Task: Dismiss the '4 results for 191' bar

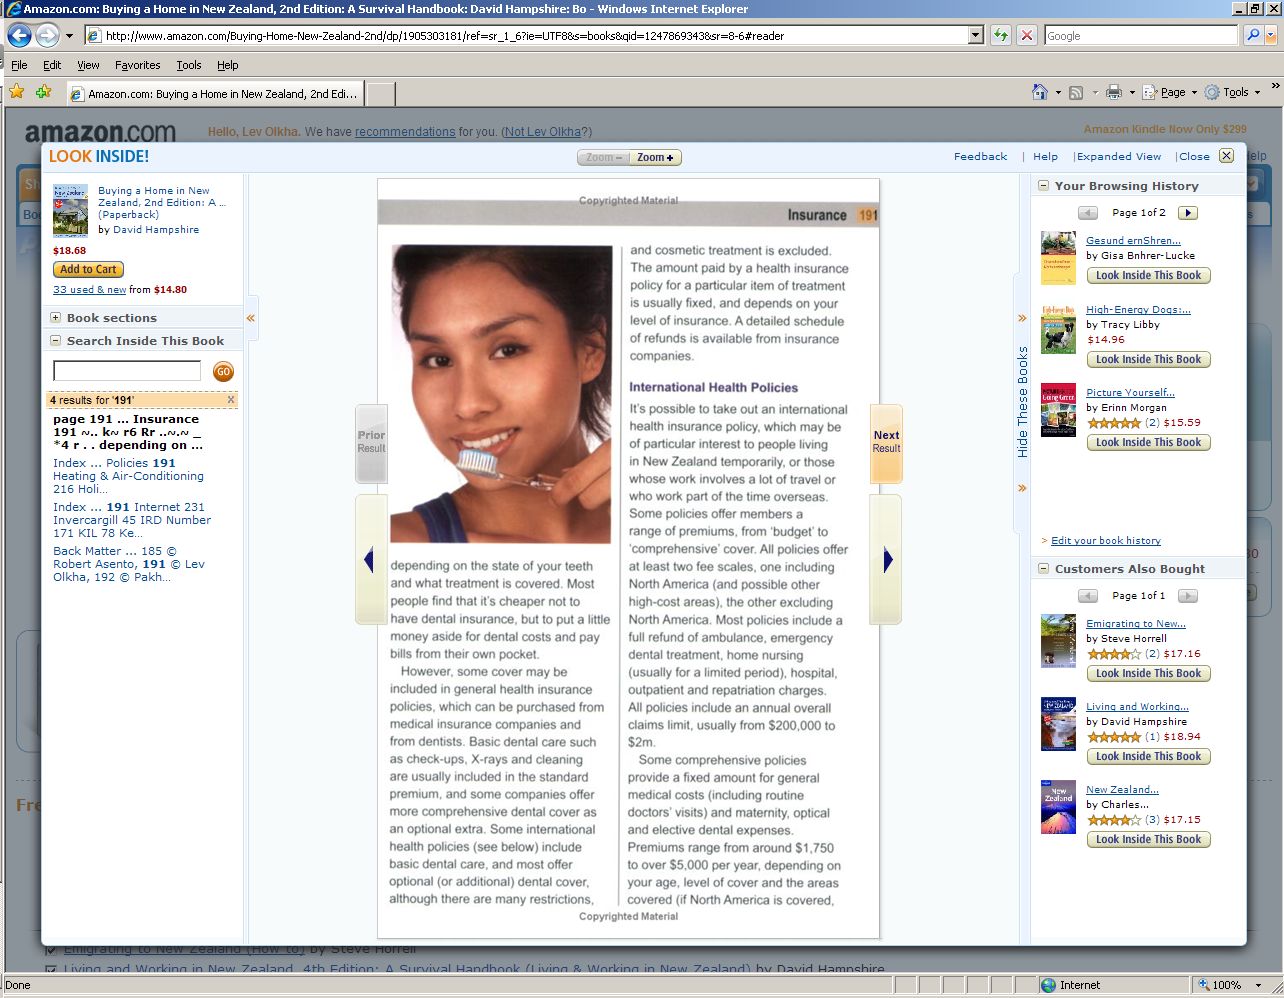Action: (231, 400)
